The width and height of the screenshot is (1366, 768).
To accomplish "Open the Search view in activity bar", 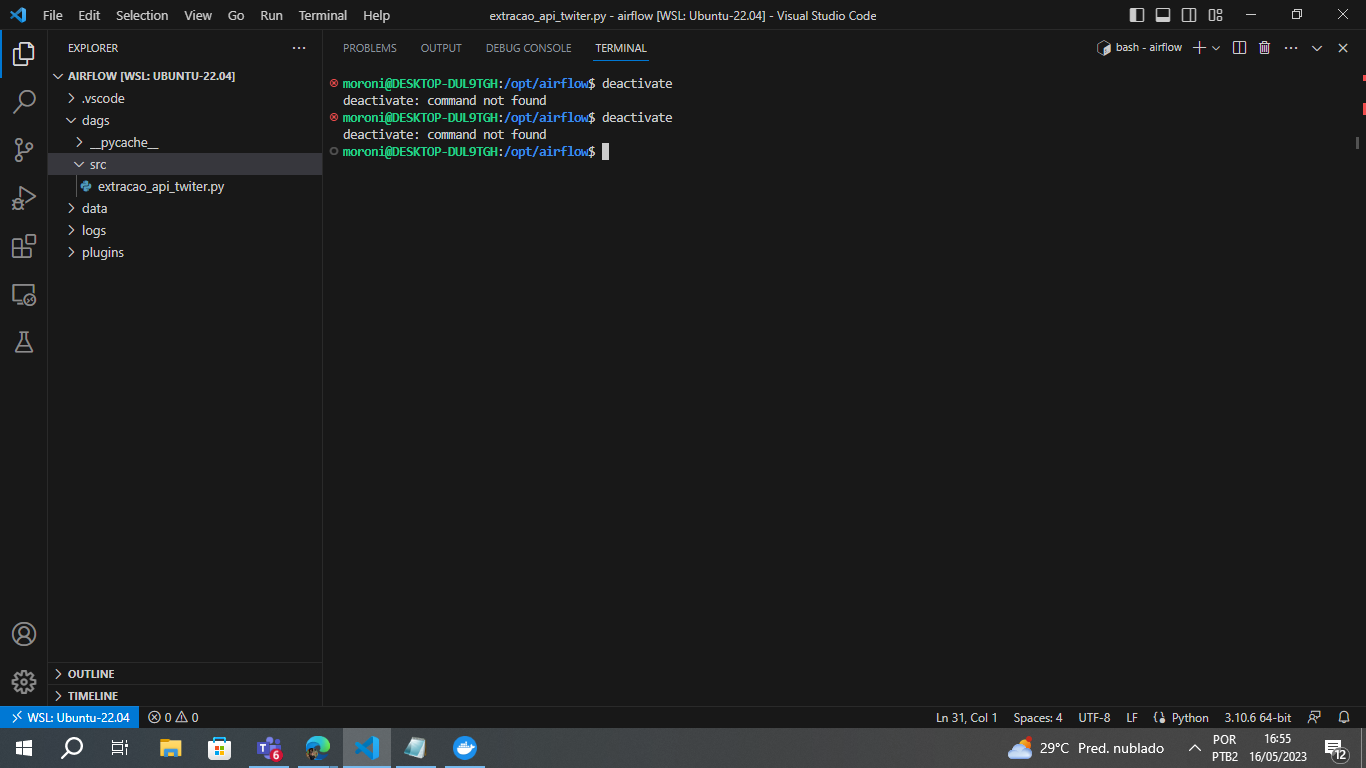I will click(24, 102).
